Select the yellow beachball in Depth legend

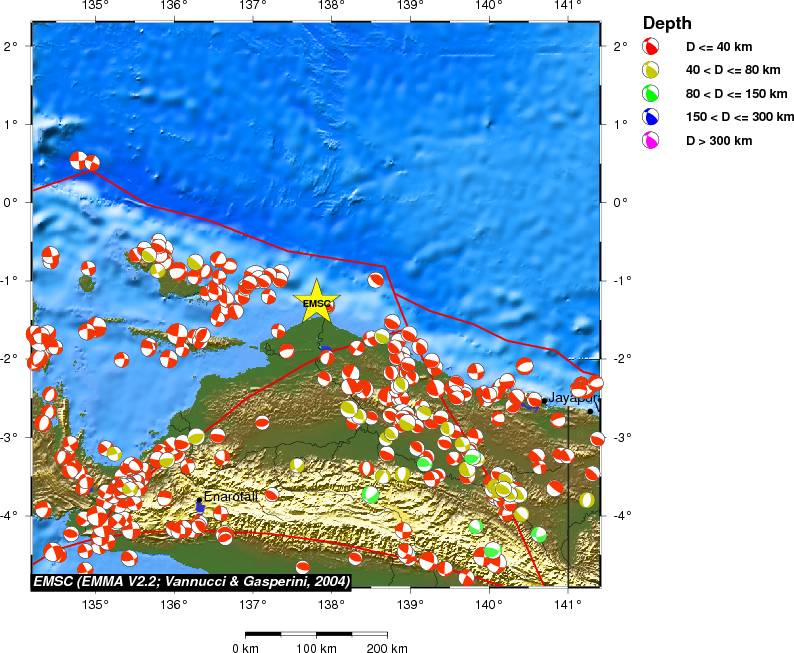tap(651, 70)
